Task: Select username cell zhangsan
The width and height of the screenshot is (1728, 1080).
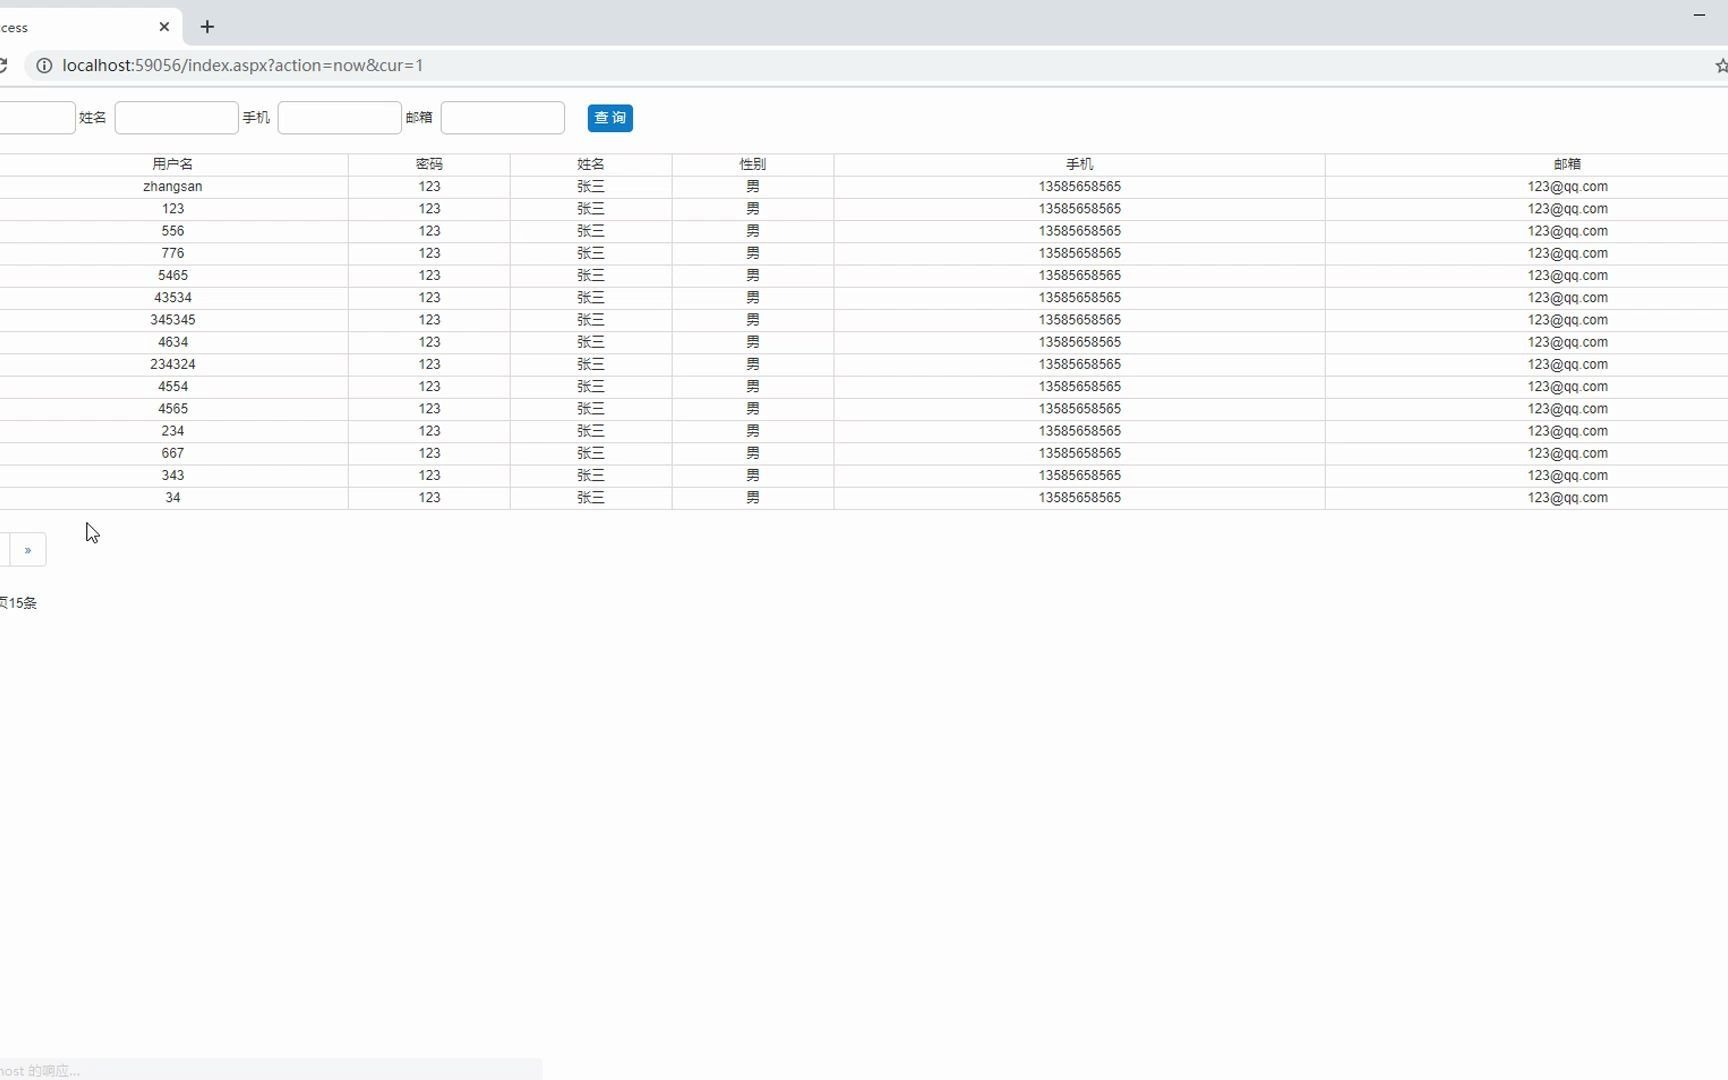Action: [x=173, y=187]
